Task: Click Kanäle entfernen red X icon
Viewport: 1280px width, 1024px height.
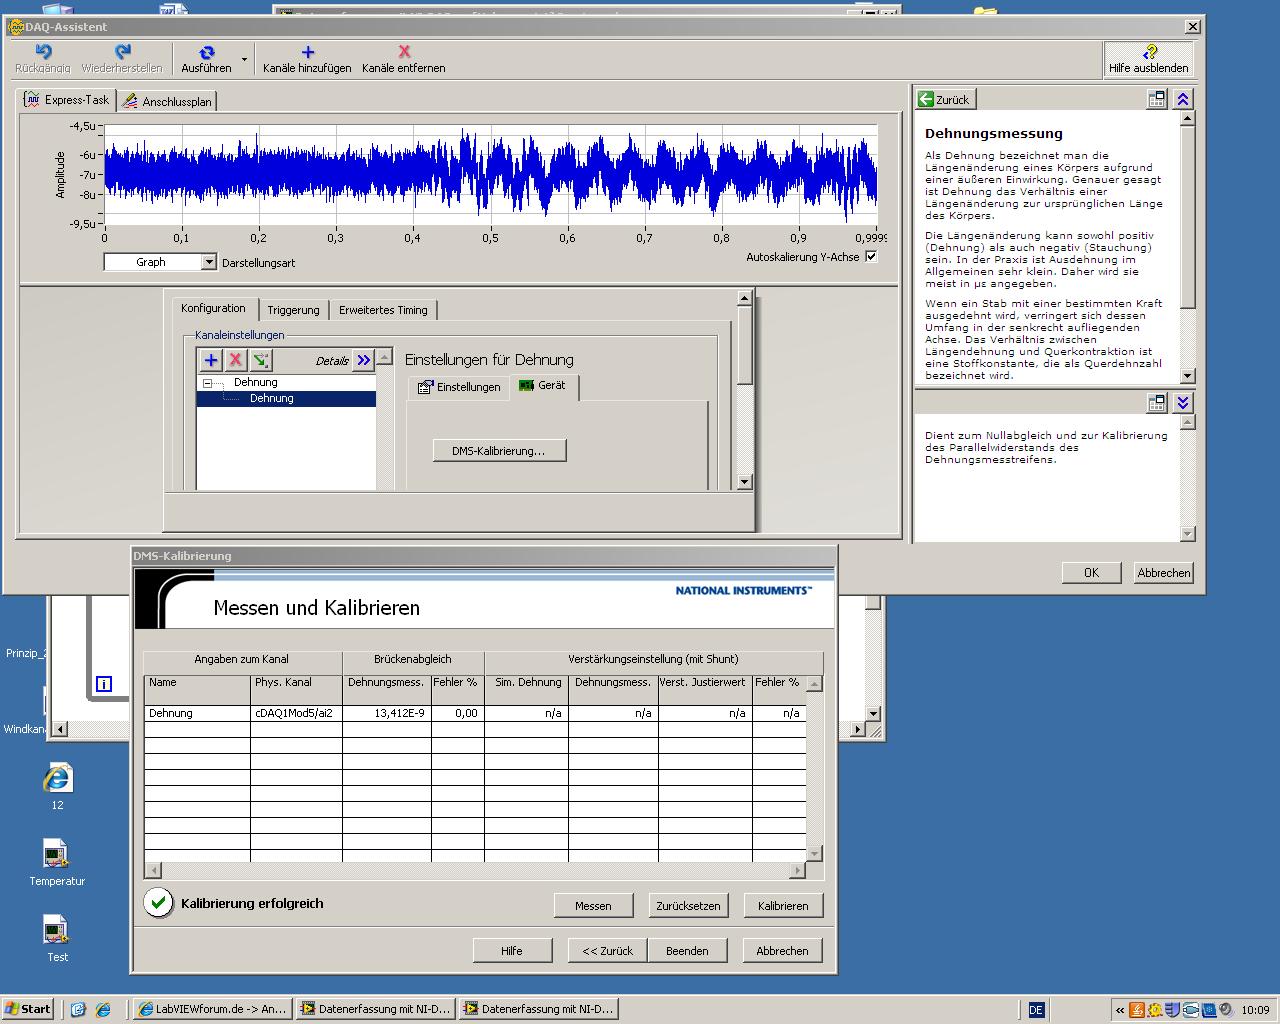Action: tap(404, 53)
